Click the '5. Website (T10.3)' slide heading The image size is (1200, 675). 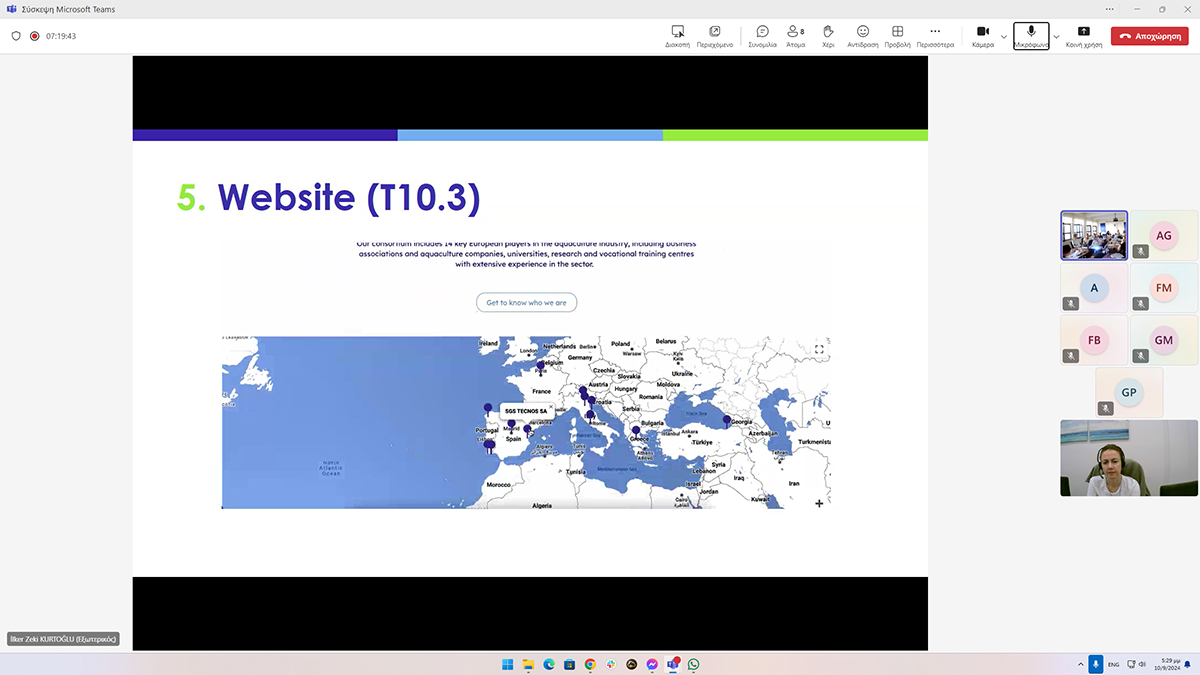click(329, 197)
